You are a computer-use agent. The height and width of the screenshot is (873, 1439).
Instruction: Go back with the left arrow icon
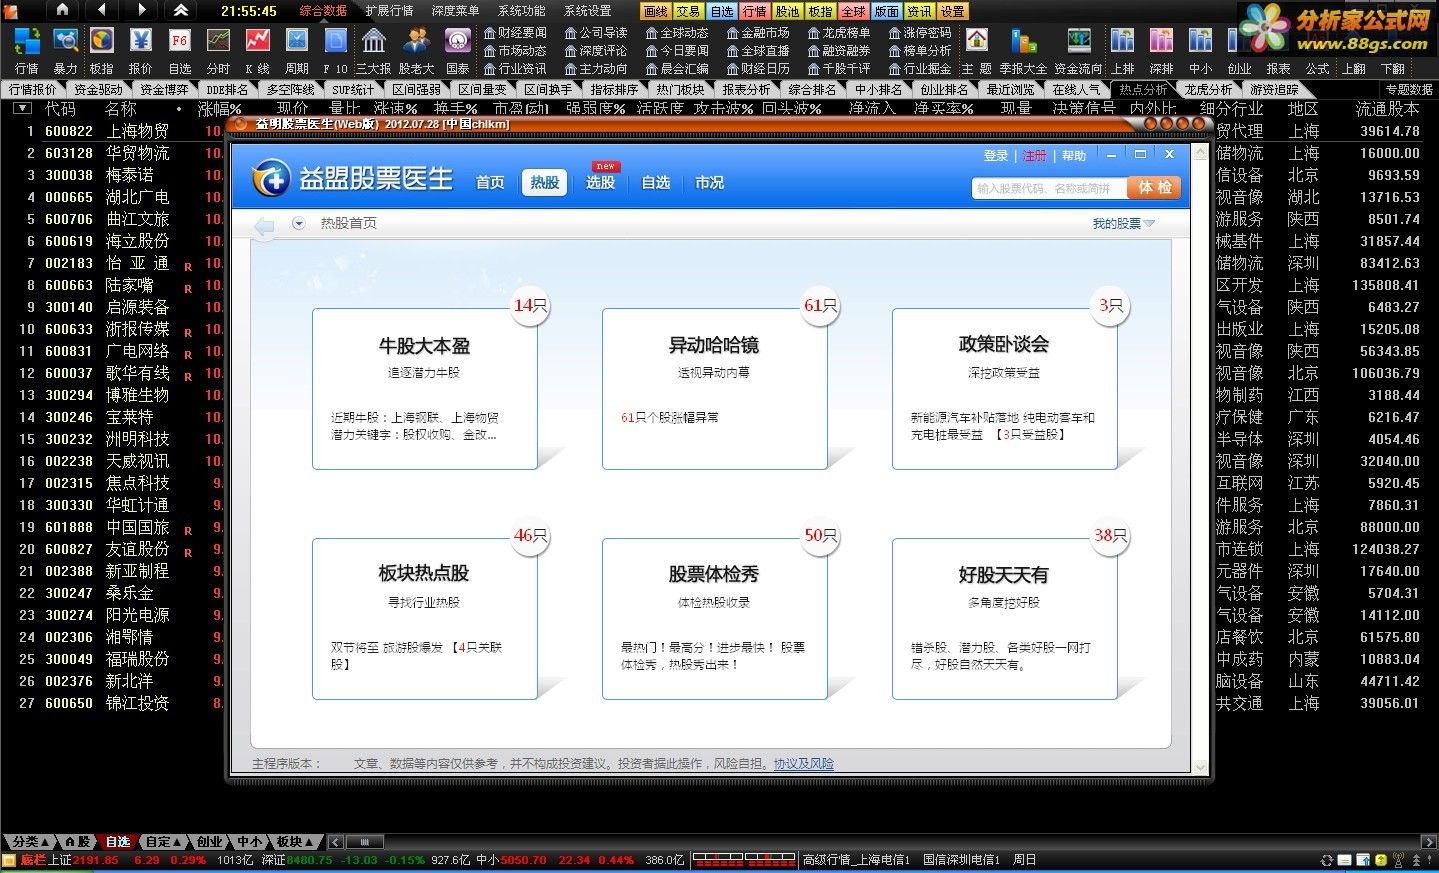click(102, 10)
